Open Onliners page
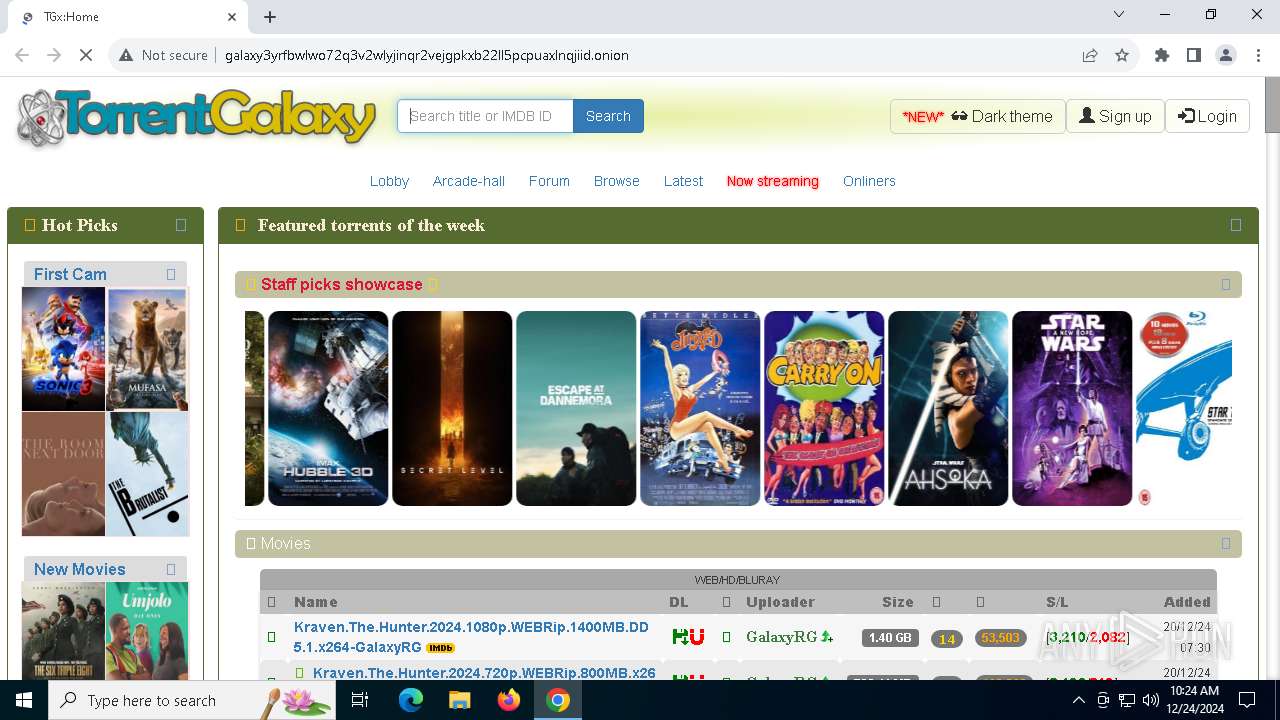 click(869, 181)
